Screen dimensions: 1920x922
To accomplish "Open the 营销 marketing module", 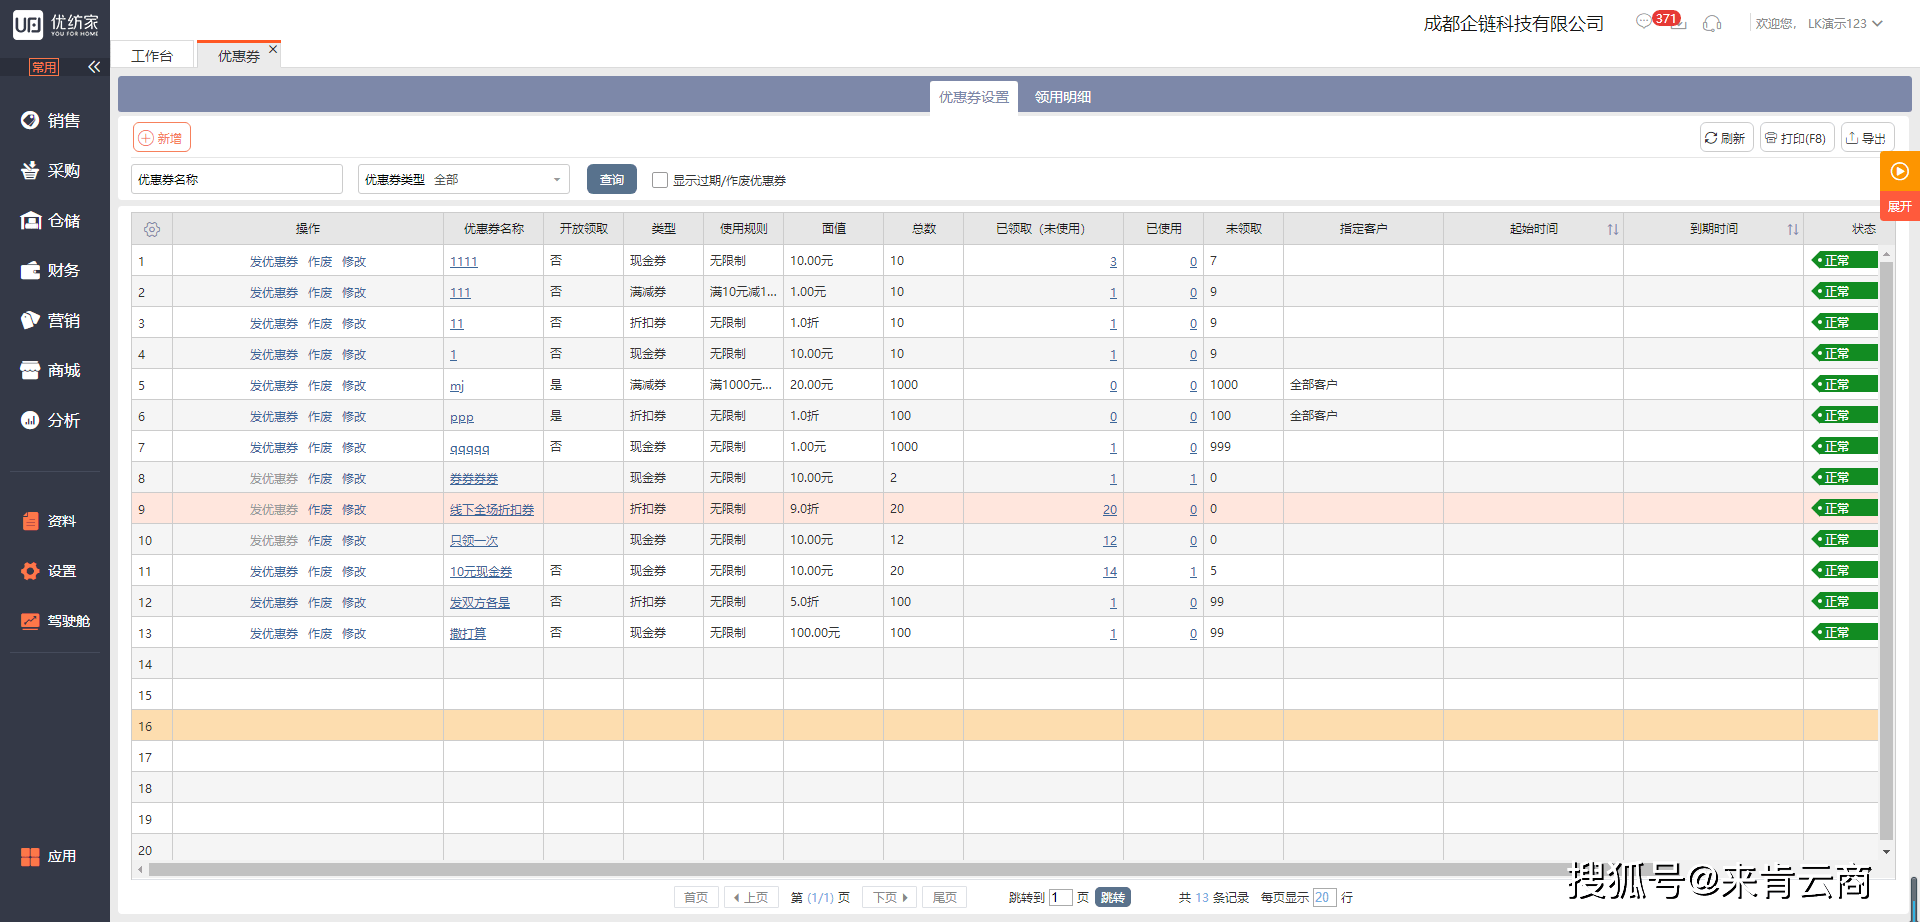I will [50, 320].
